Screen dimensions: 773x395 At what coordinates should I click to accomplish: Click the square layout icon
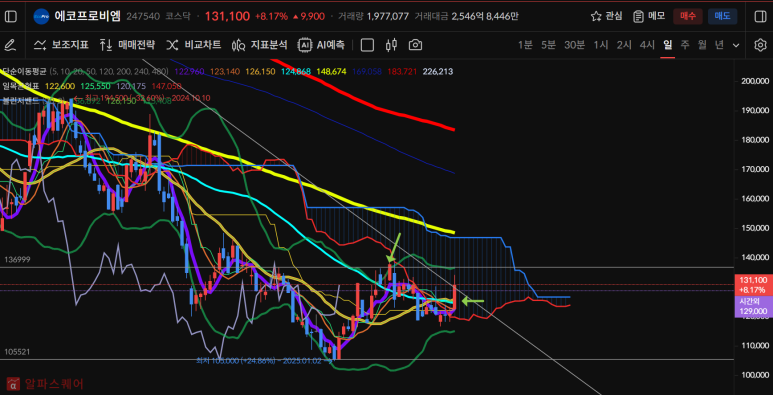pos(367,45)
